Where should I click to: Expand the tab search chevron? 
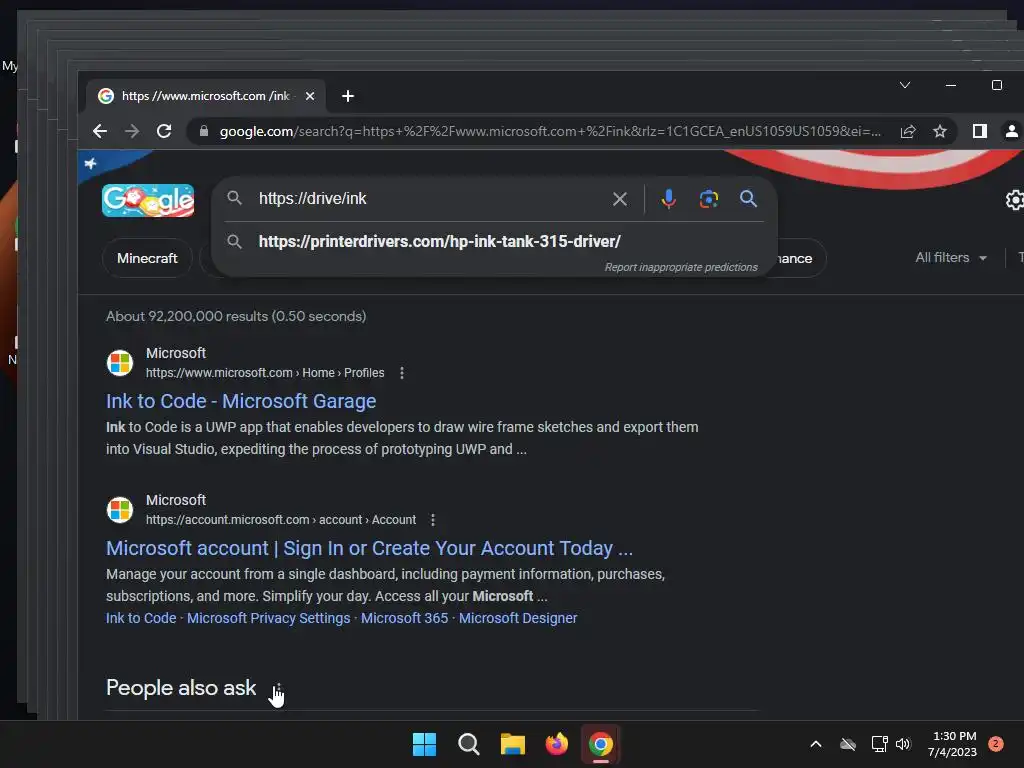click(904, 85)
